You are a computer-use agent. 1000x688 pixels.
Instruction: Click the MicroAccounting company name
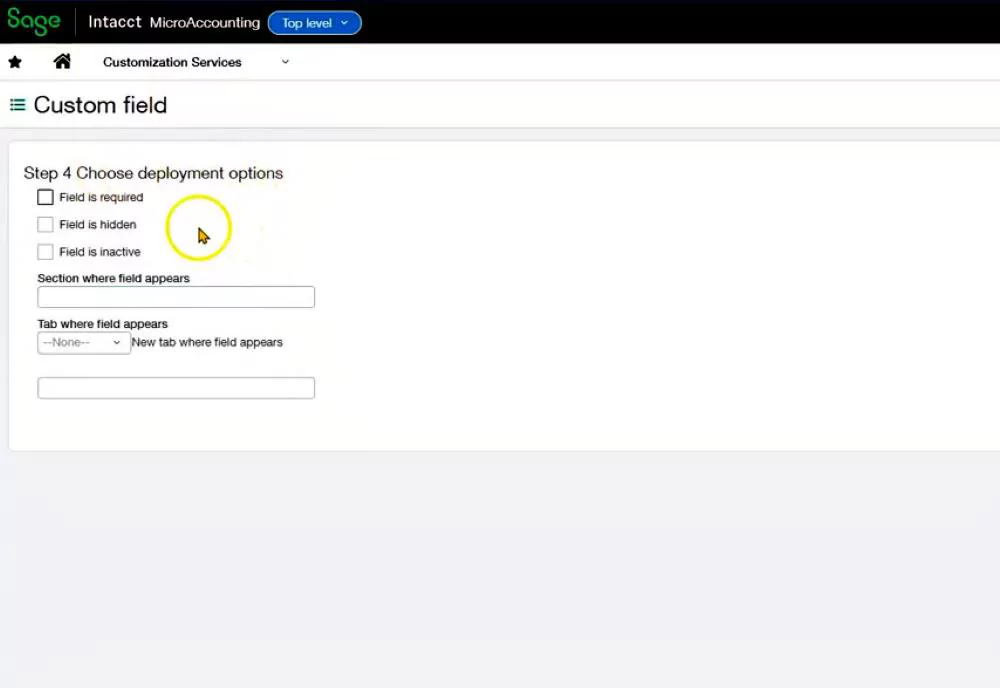204,22
